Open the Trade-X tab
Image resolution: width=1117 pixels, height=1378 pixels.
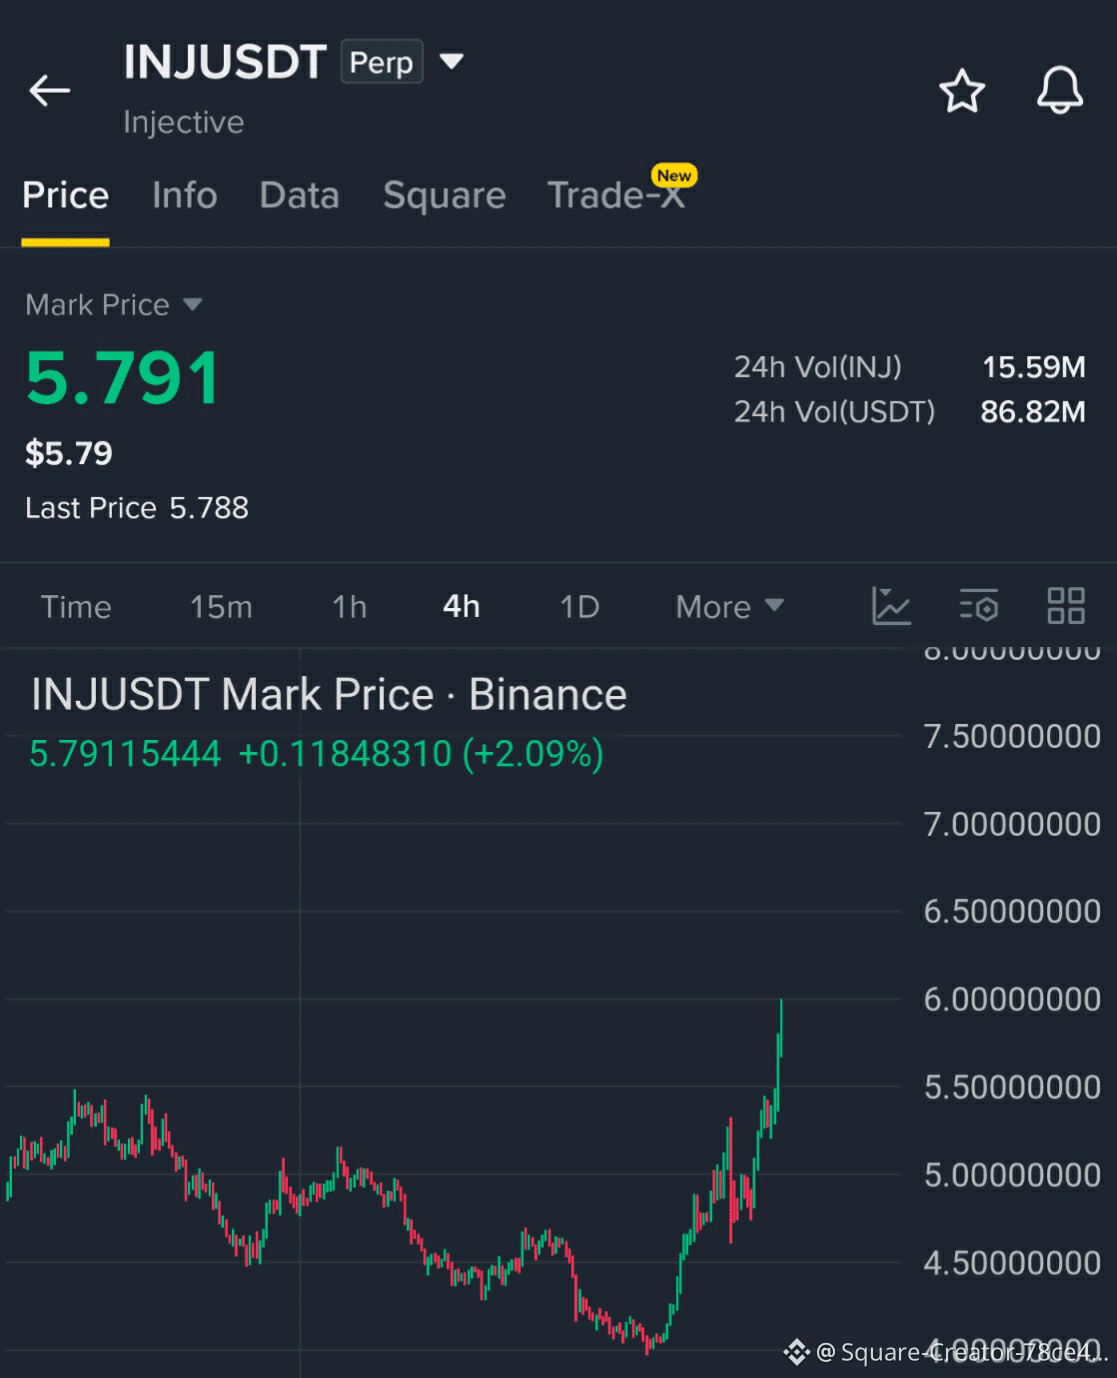click(x=616, y=195)
